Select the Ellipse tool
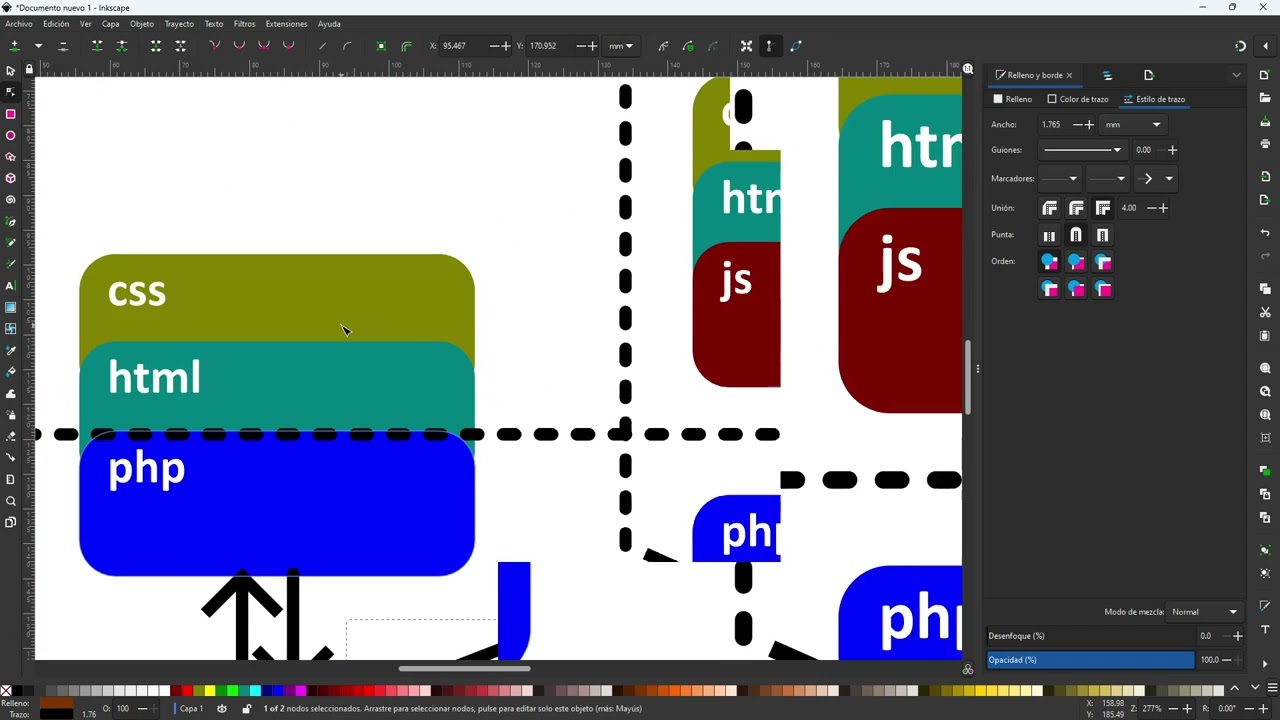1280x720 pixels. coord(10,135)
